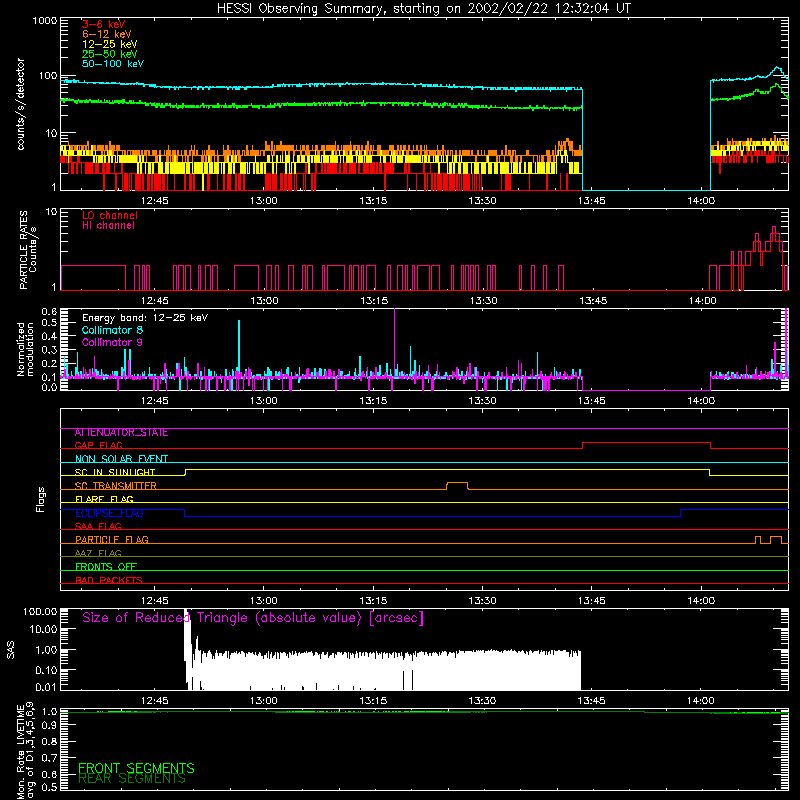Click the 'REAR SEGMENTS' legend label
800x800 pixels.
[132, 779]
